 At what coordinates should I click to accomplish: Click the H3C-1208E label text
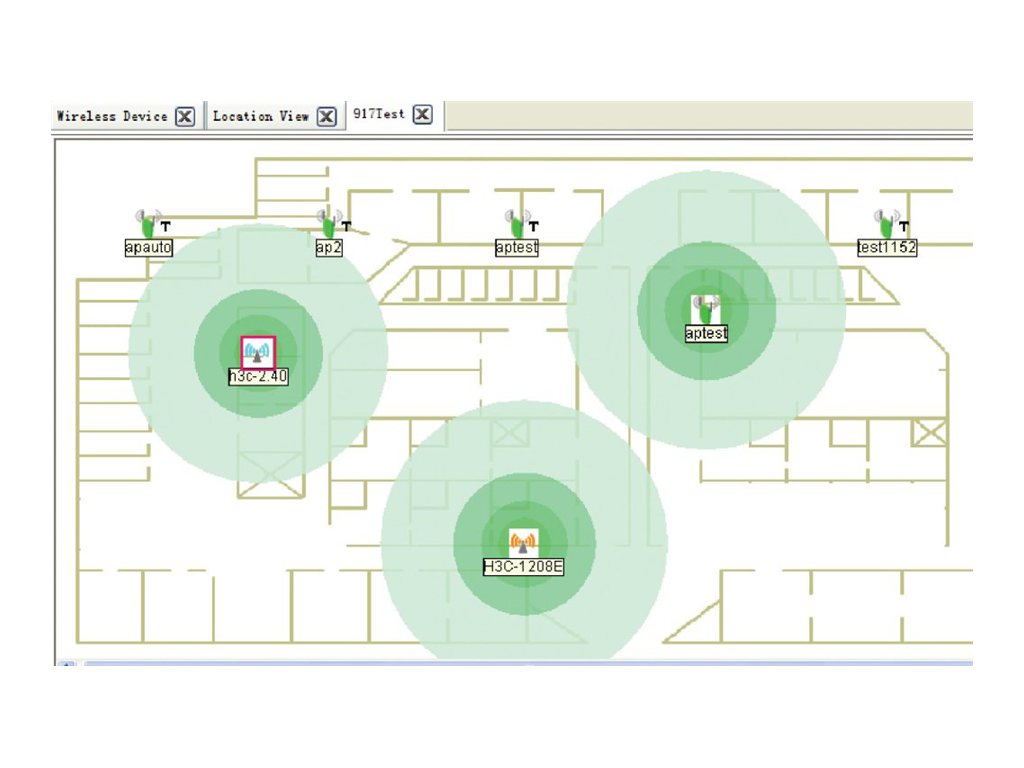click(x=524, y=566)
